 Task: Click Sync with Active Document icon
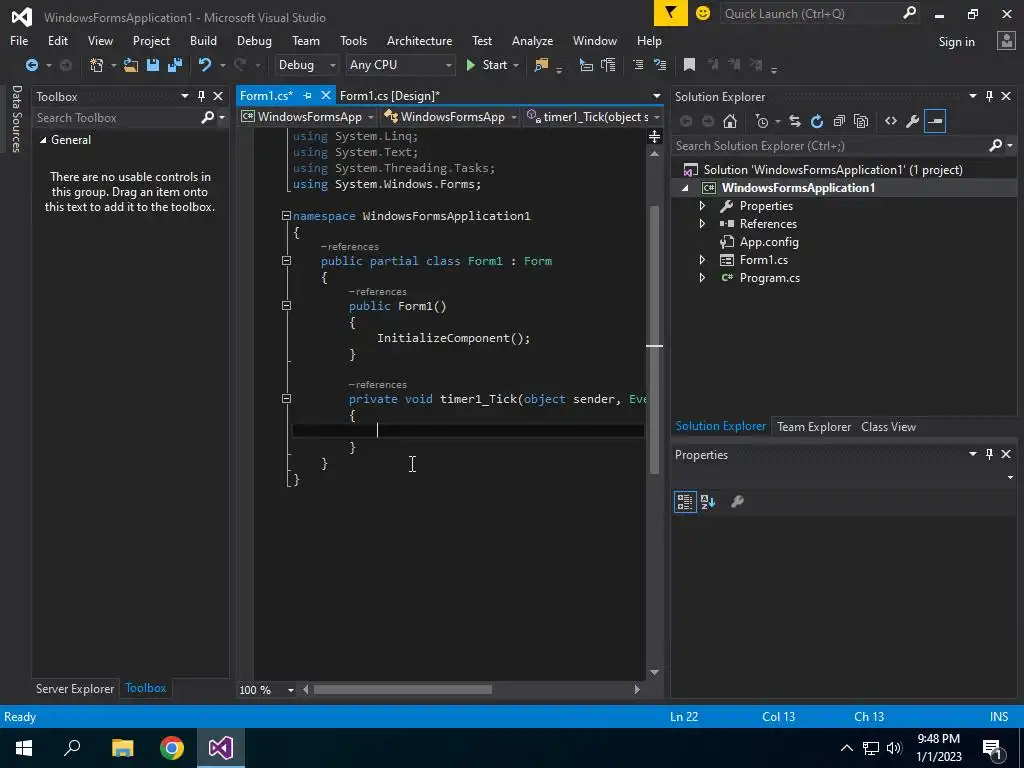795,121
